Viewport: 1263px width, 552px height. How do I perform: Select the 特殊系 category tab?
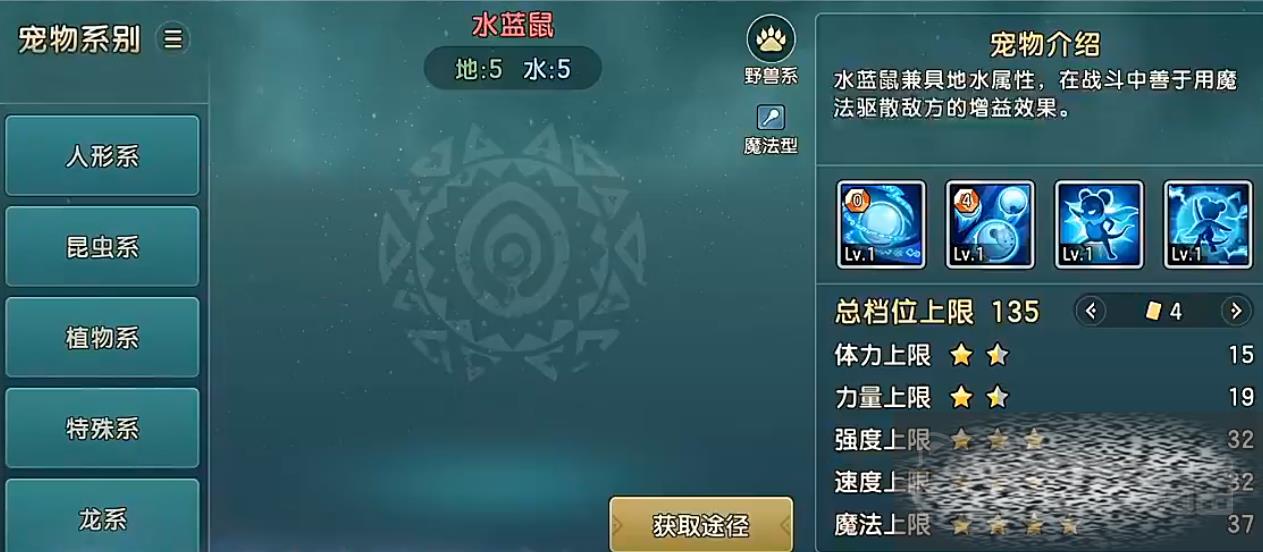103,429
